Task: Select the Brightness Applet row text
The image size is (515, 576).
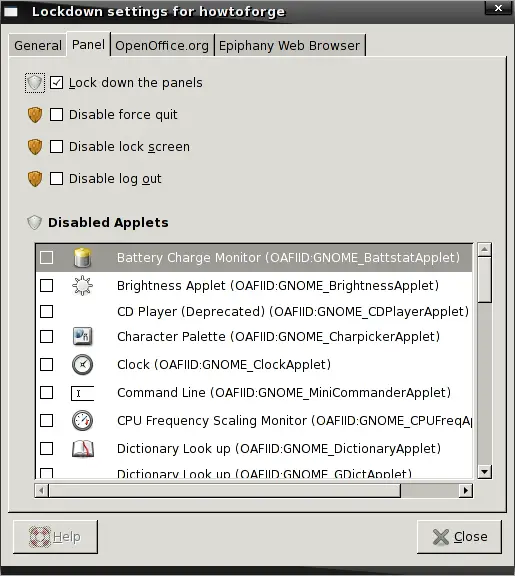Action: (278, 286)
